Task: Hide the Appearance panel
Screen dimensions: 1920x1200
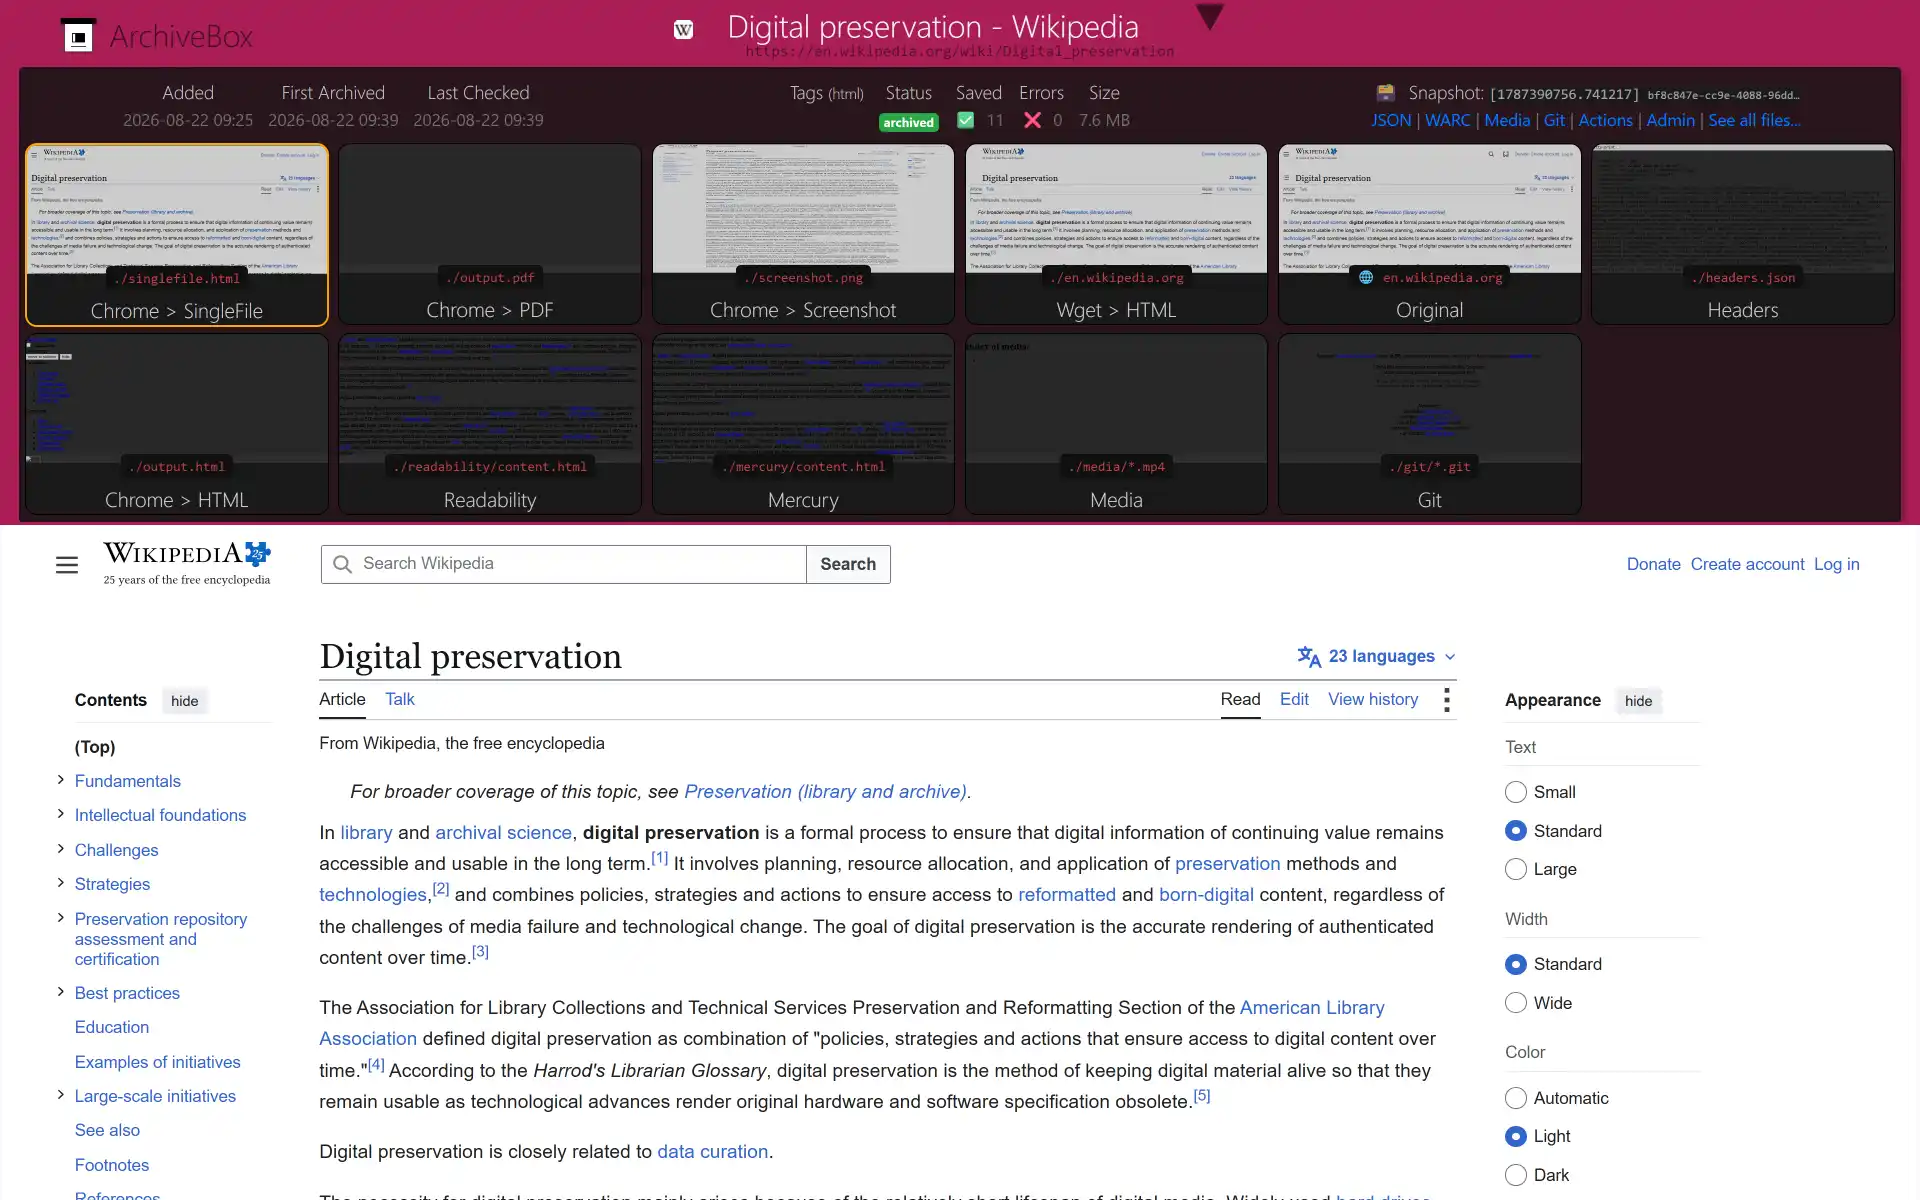Action: 1638,701
